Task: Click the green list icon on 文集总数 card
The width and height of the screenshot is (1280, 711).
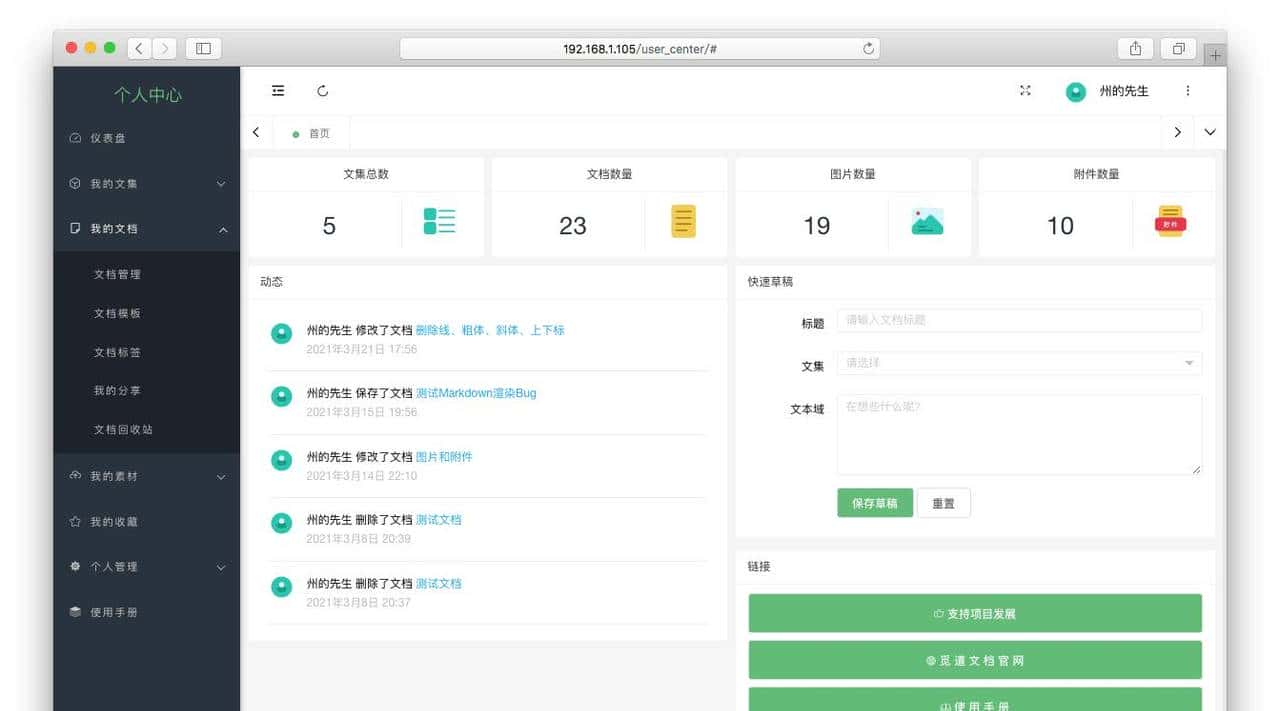Action: pyautogui.click(x=436, y=225)
